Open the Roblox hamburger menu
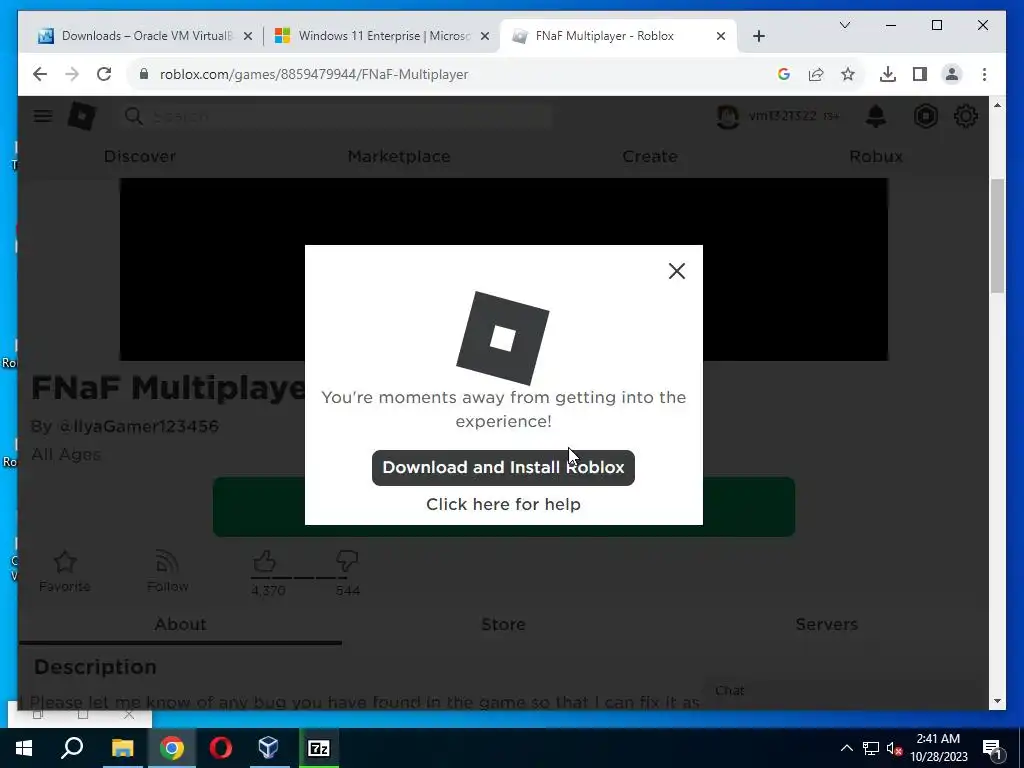The width and height of the screenshot is (1024, 768). click(43, 116)
